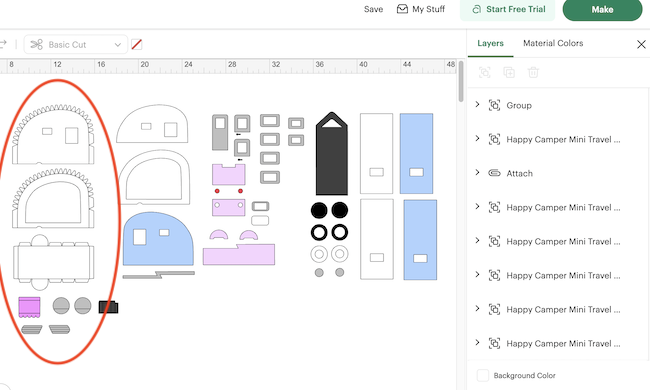This screenshot has height=390, width=650.
Task: Select the gray lightning stripe shape
Action: pyautogui.click(x=159, y=275)
